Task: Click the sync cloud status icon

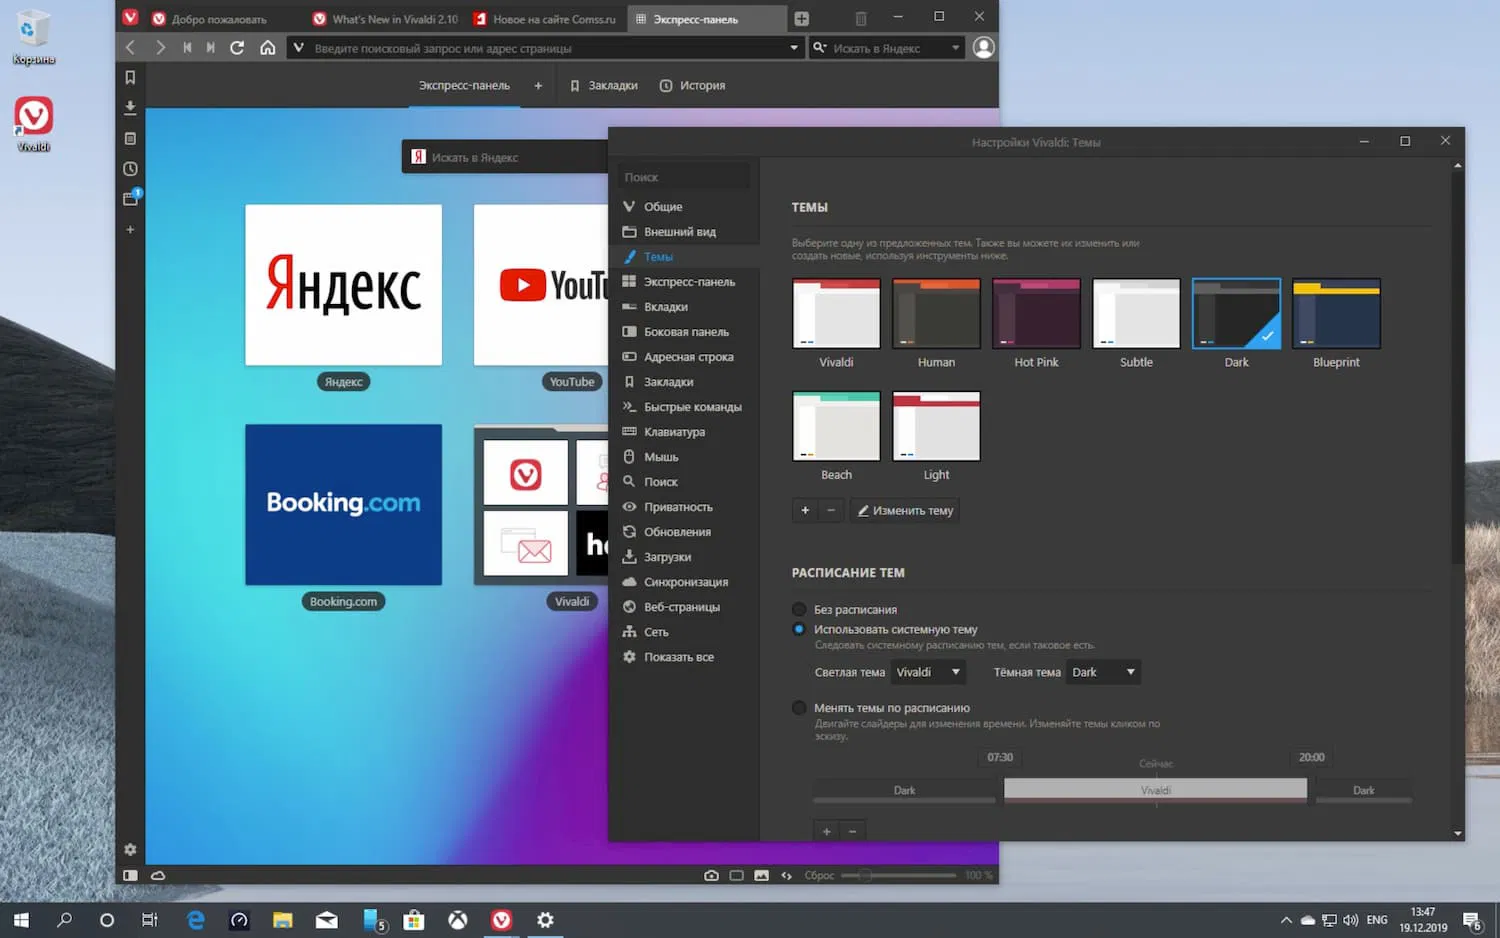Action: [158, 875]
